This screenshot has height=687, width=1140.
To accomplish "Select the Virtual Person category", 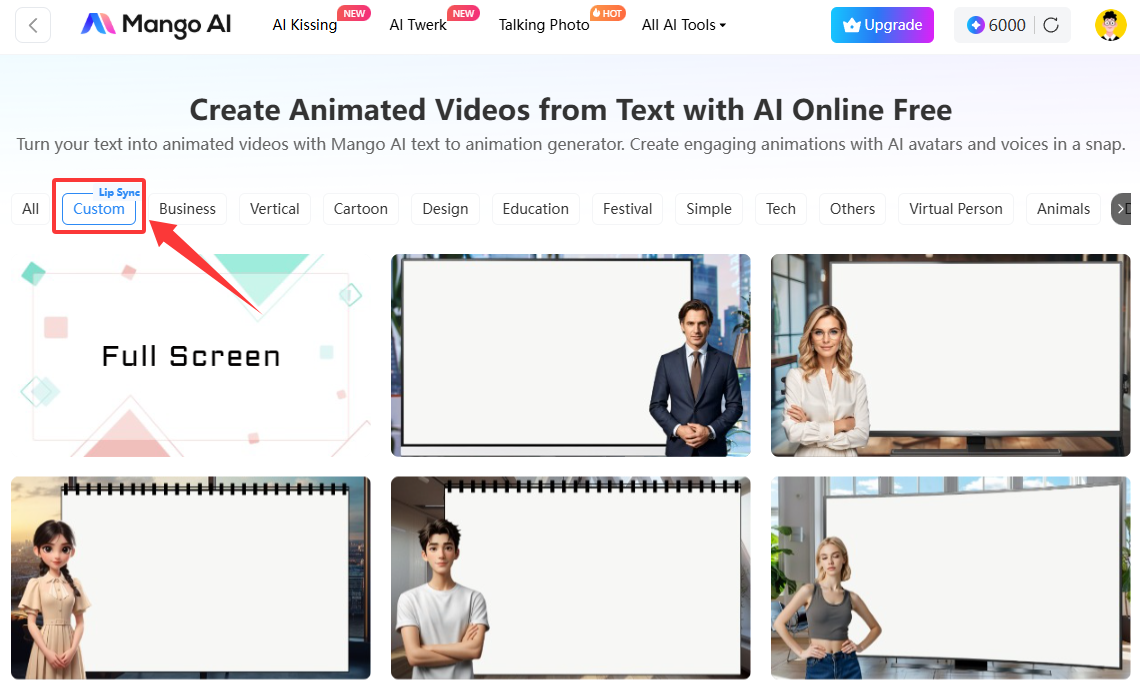I will pyautogui.click(x=955, y=209).
